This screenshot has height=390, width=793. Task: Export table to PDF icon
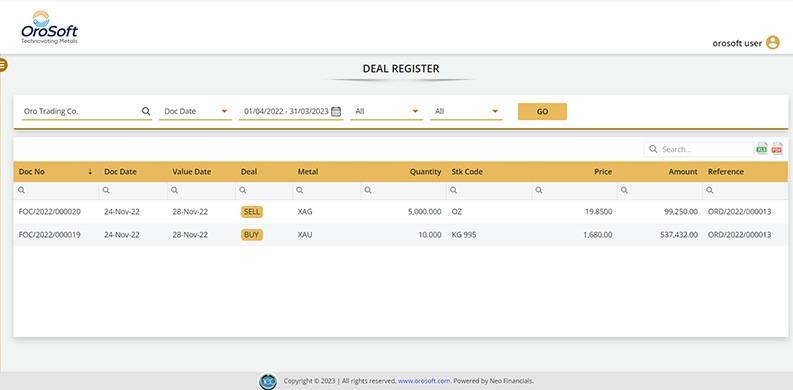point(777,148)
